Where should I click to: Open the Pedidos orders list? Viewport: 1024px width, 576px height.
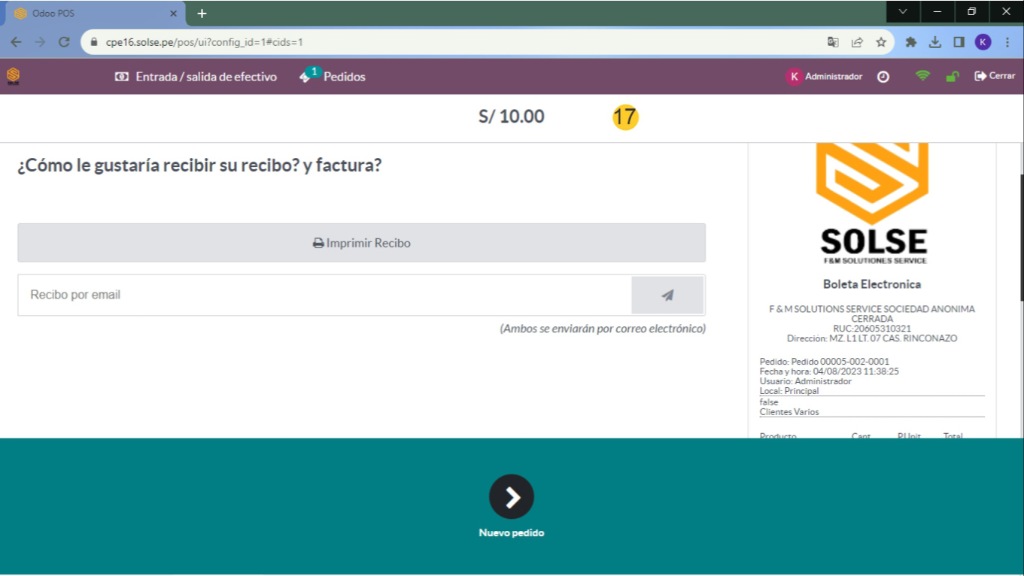point(333,76)
